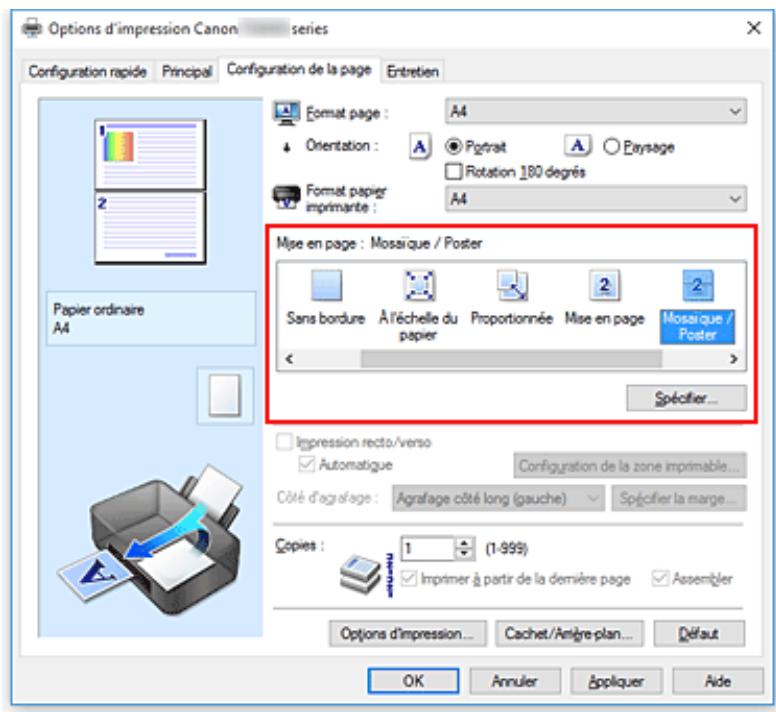Click the Défaut button
The width and height of the screenshot is (776, 712).
pyautogui.click(x=699, y=634)
